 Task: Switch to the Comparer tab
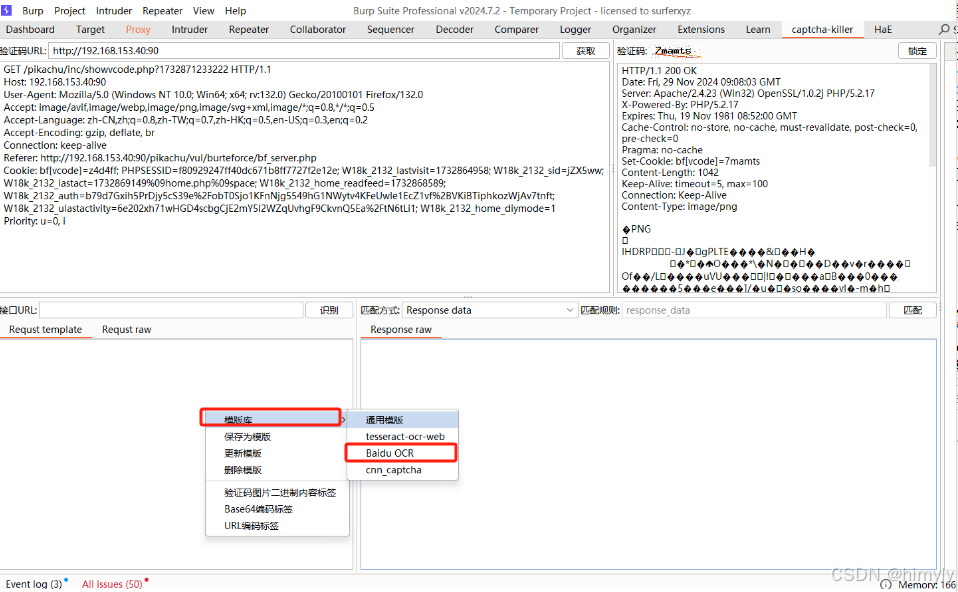click(516, 29)
